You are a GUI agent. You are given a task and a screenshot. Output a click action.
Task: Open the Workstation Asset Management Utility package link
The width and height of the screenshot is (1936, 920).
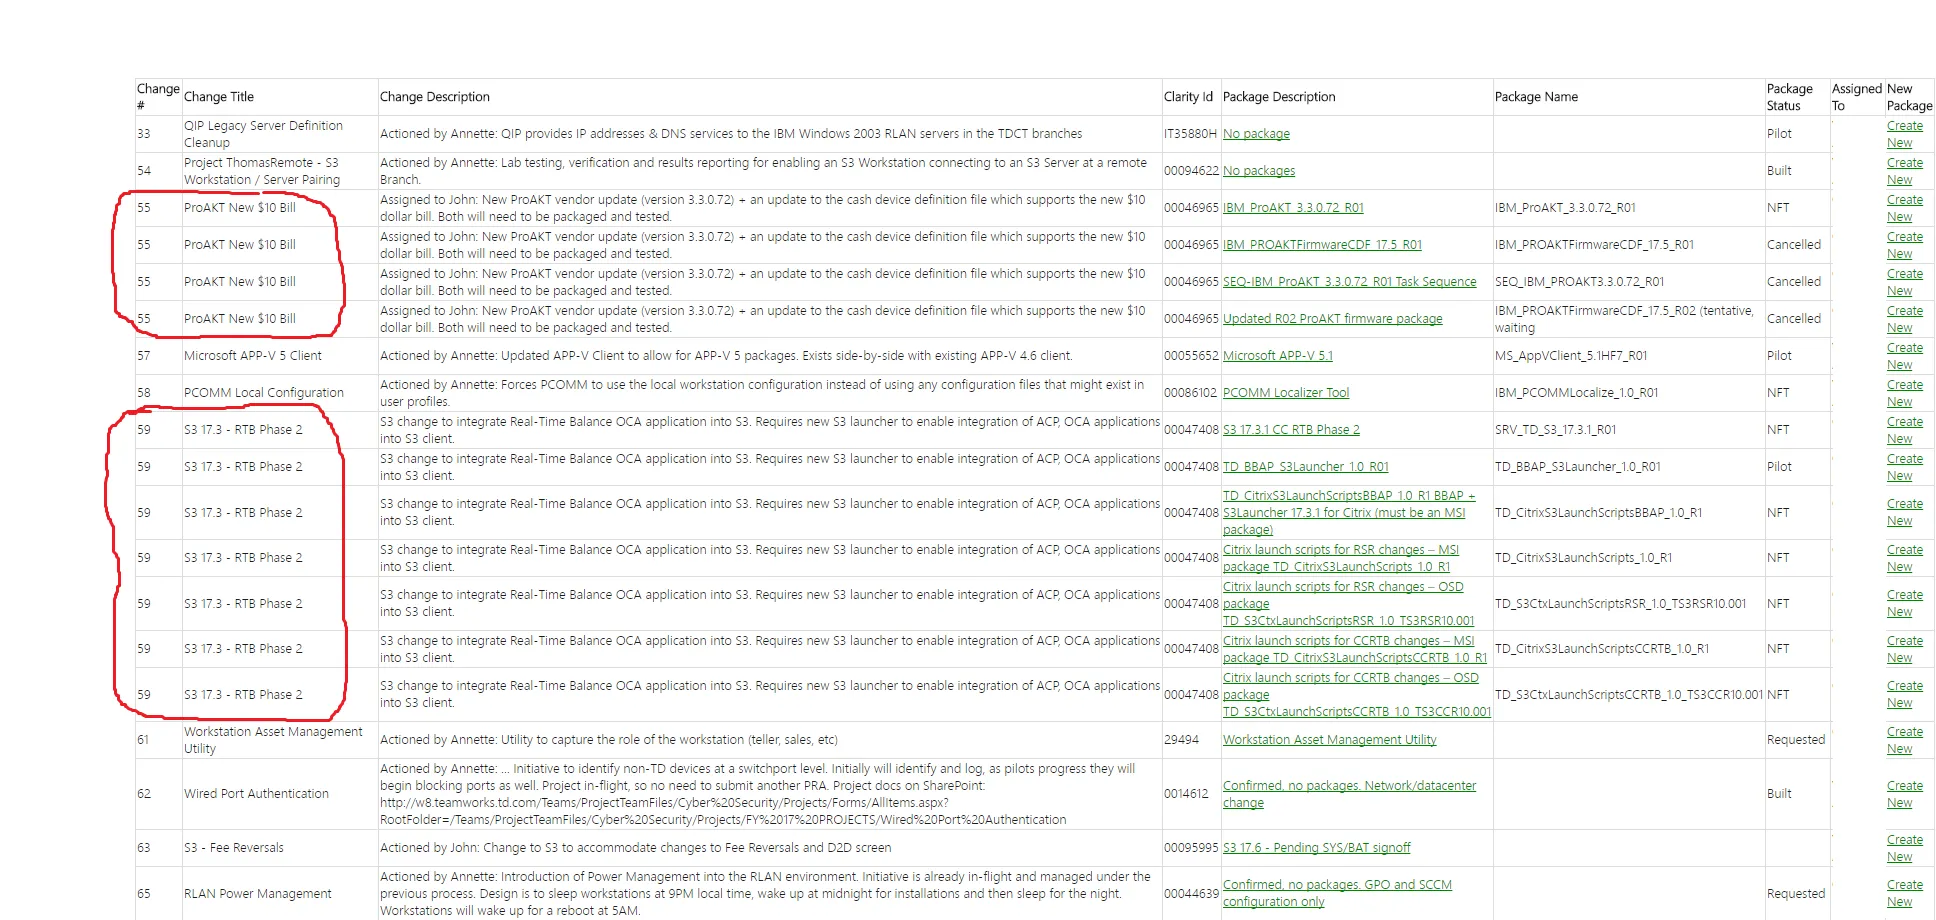1329,740
